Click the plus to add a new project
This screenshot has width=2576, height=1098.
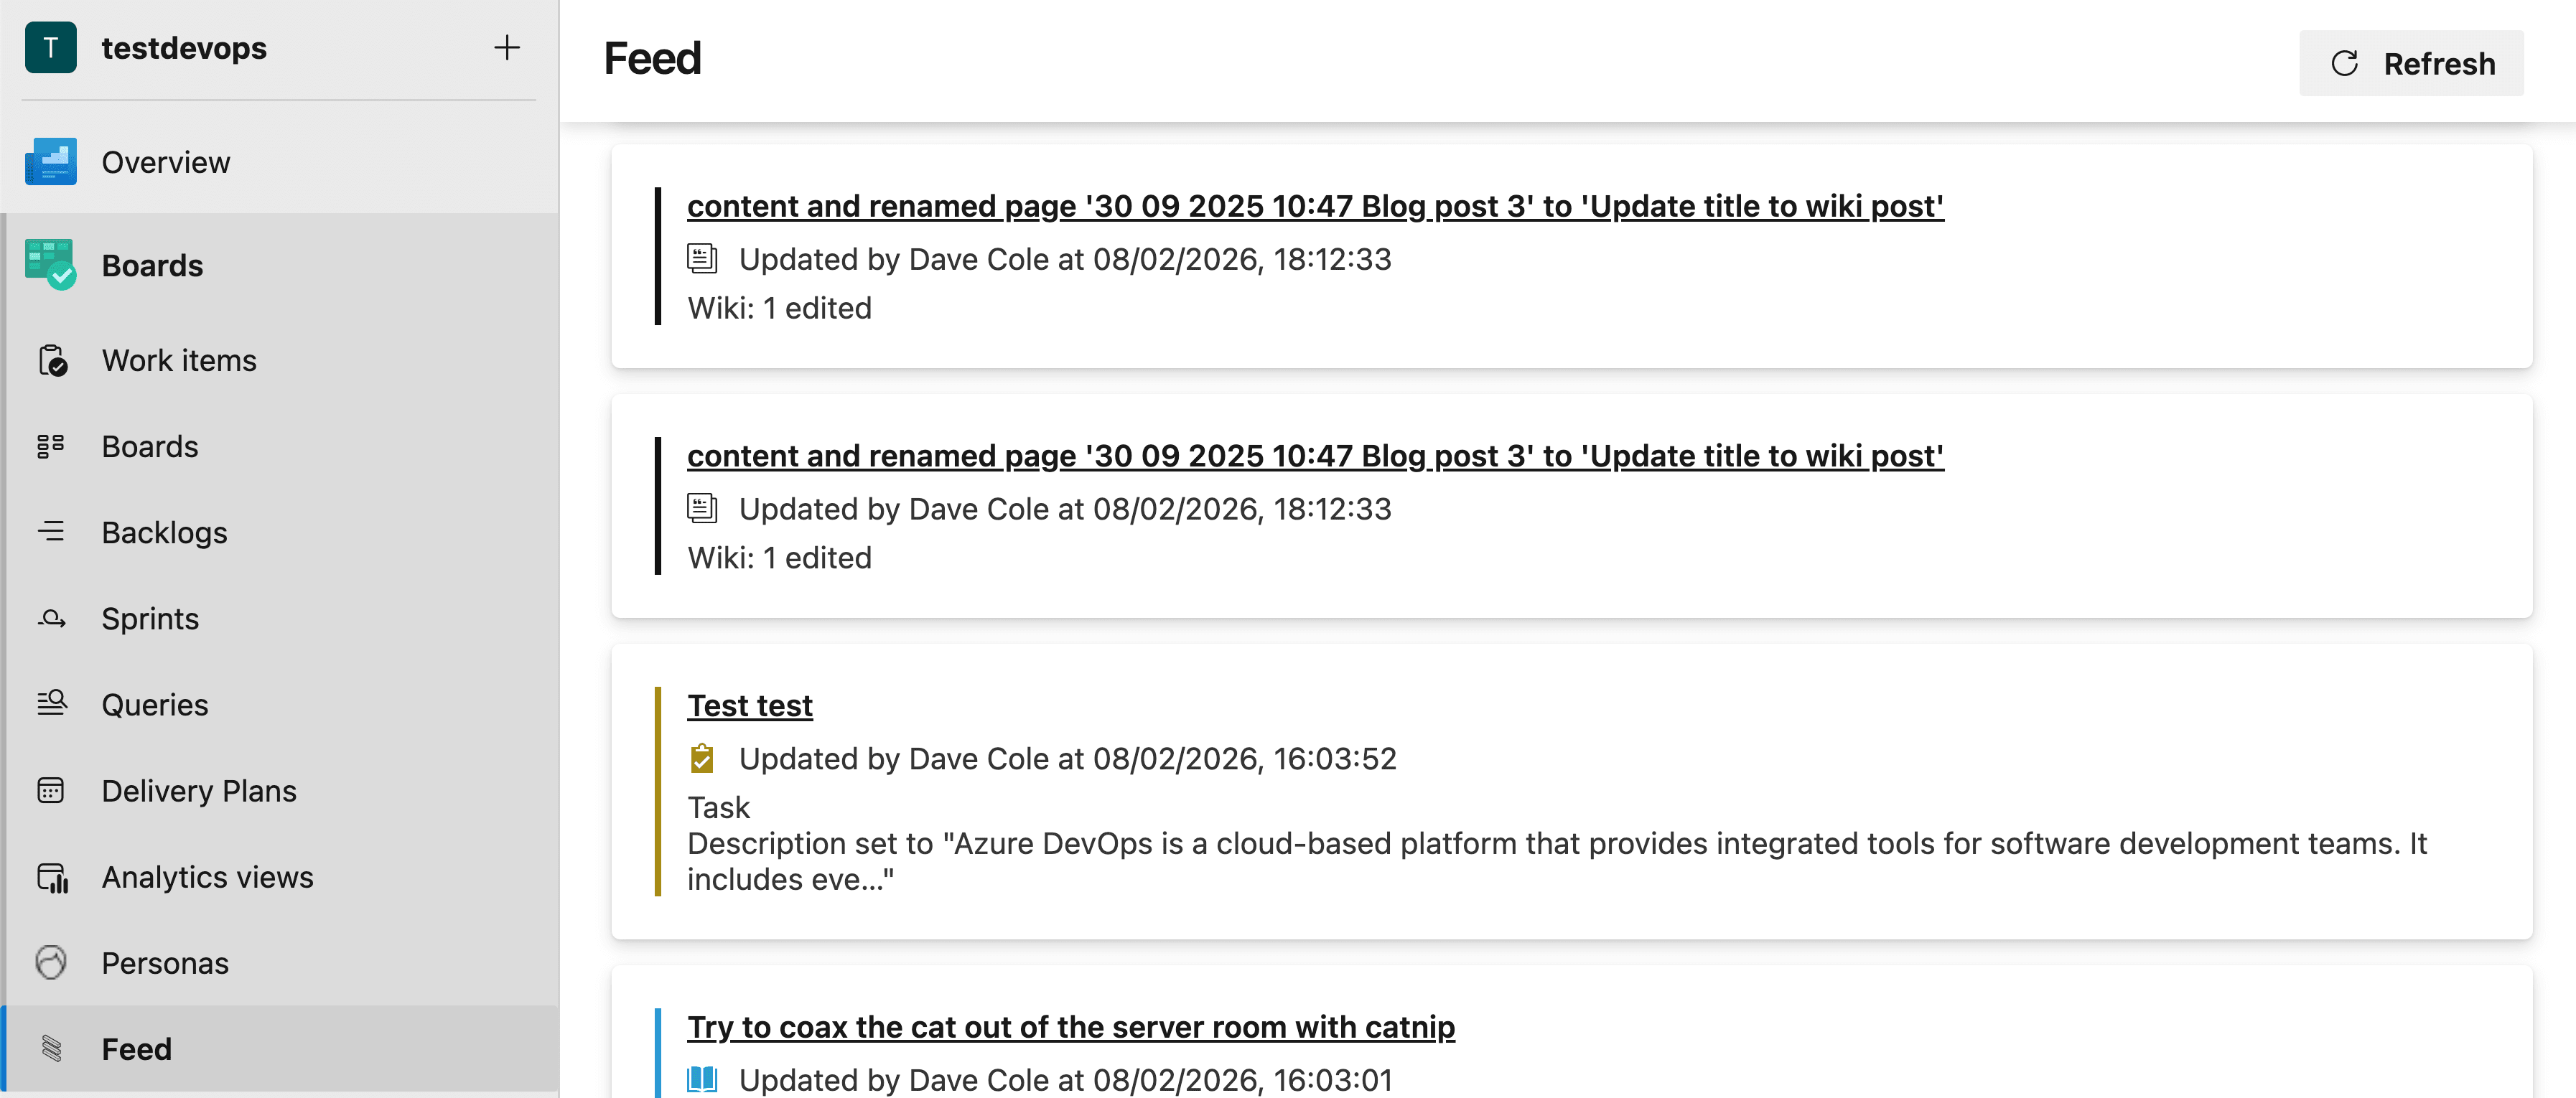click(x=507, y=47)
